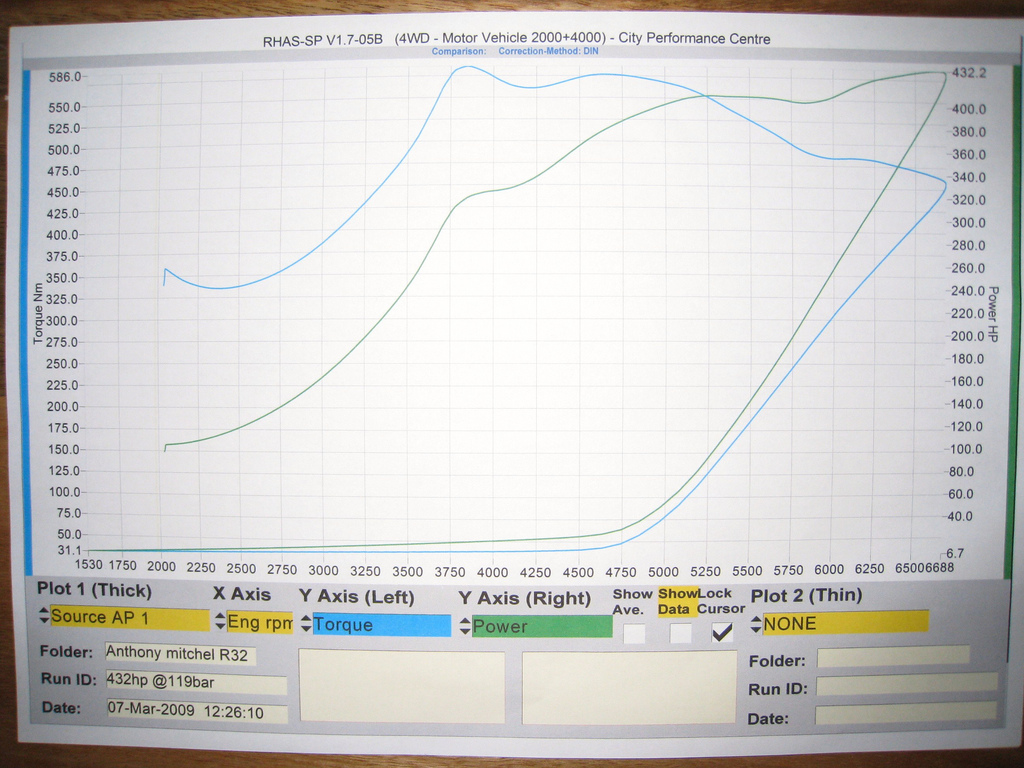Toggle the Show Ave. checkbox
This screenshot has width=1024, height=768.
(634, 633)
